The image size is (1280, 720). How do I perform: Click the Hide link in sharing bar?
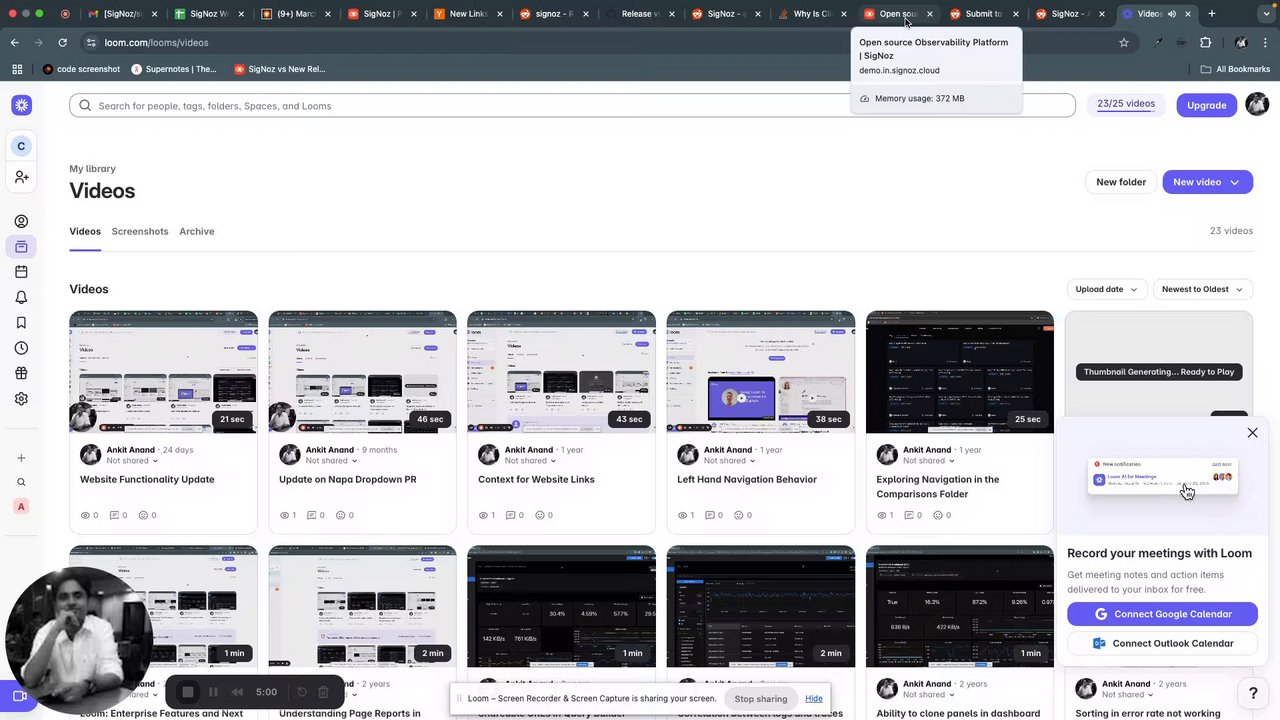click(814, 699)
